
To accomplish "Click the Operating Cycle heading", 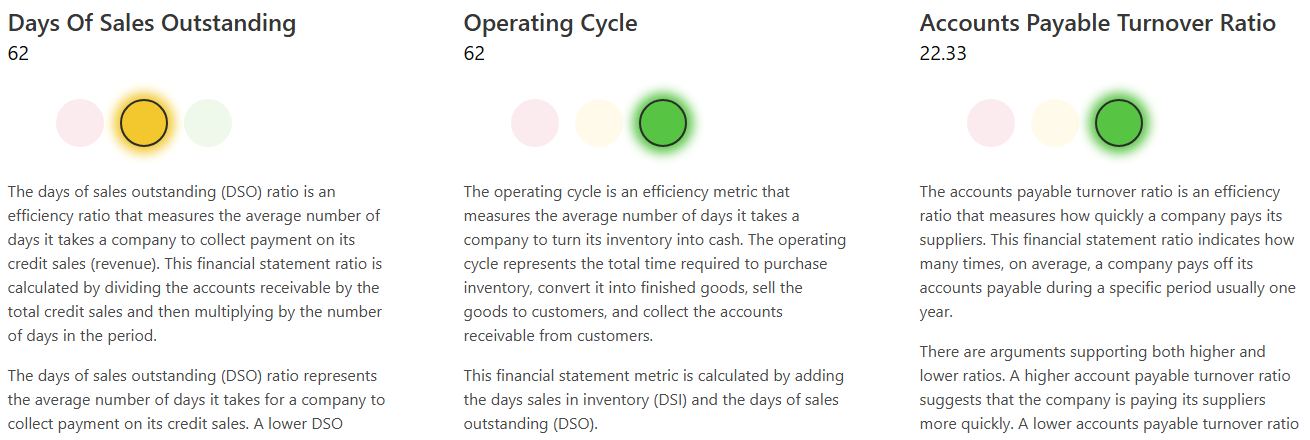I will click(550, 23).
